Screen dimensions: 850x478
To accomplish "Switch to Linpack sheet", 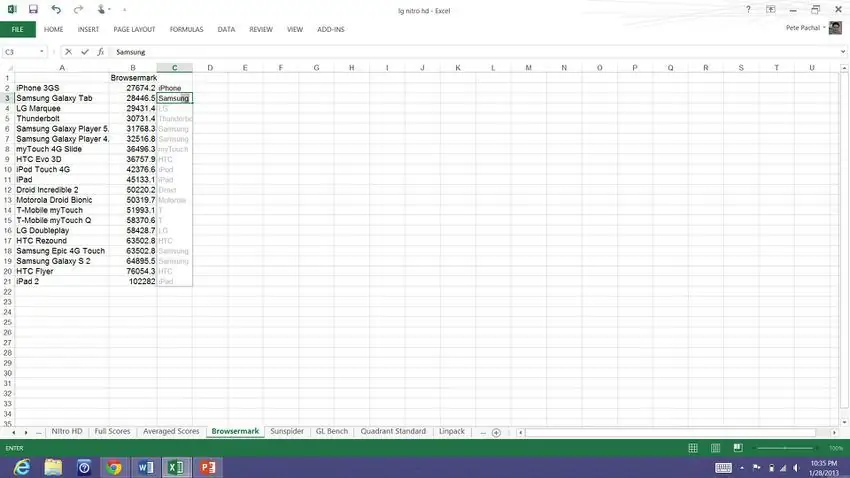I will click(x=452, y=431).
